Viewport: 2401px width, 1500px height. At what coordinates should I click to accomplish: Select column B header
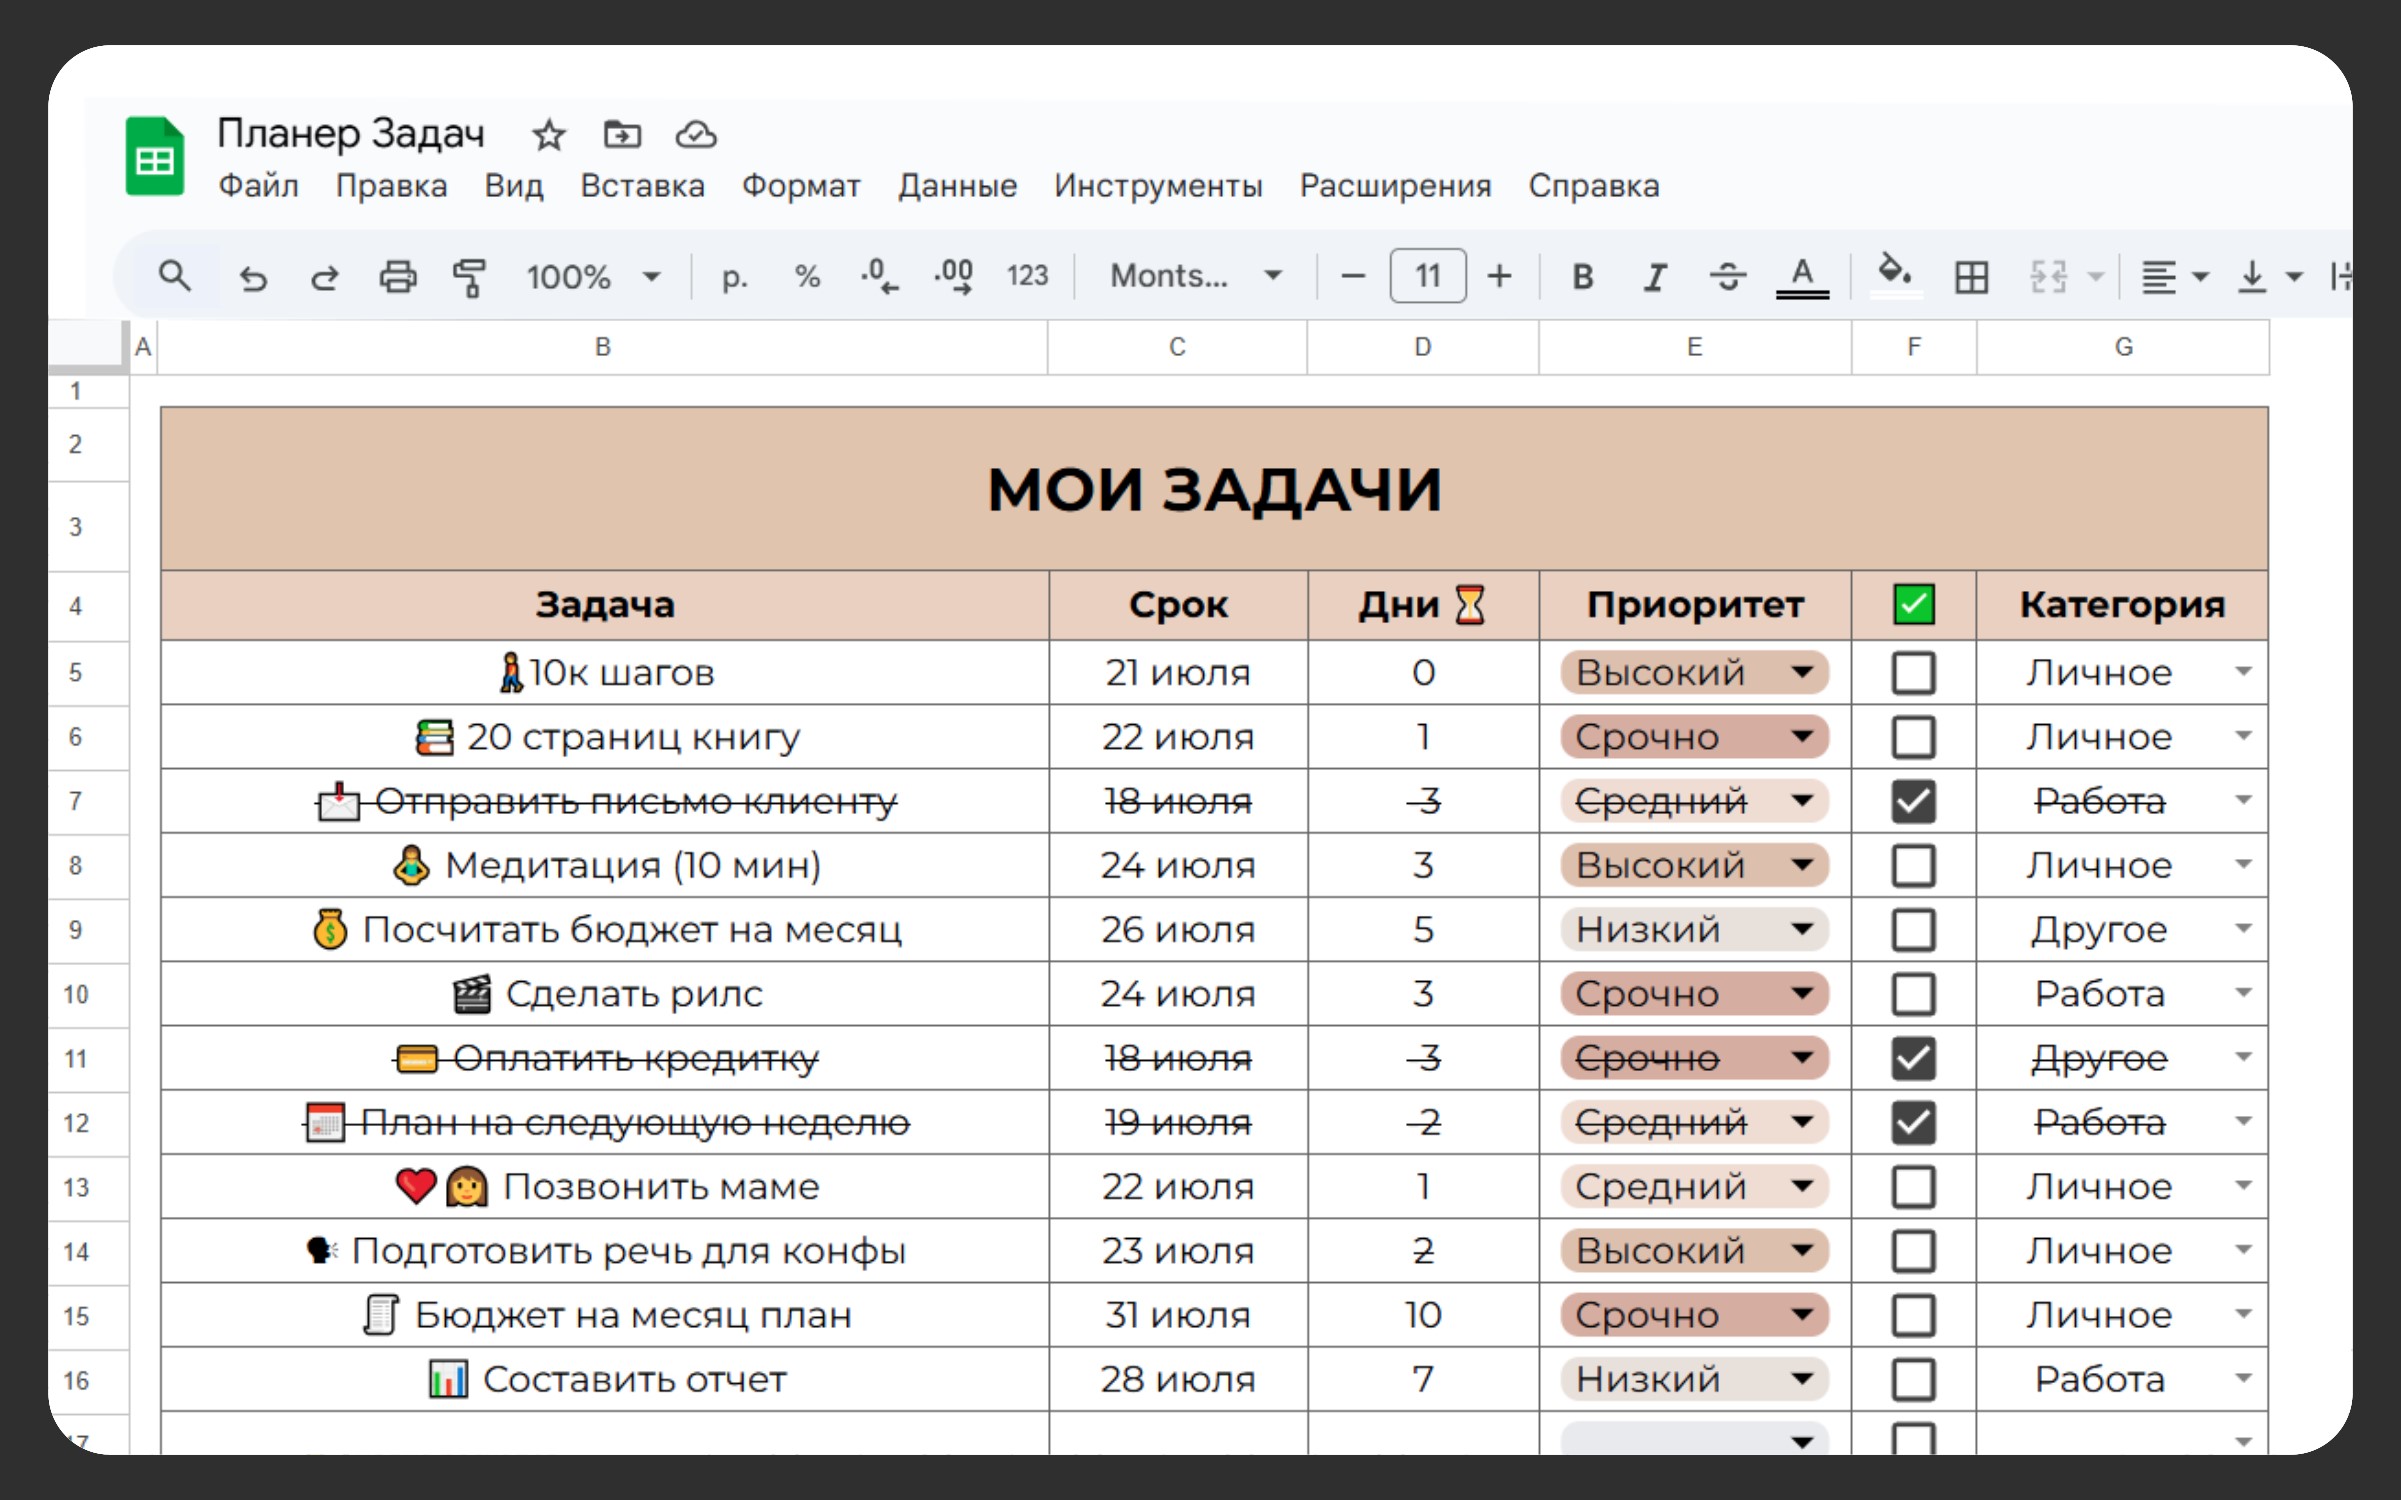pyautogui.click(x=603, y=347)
